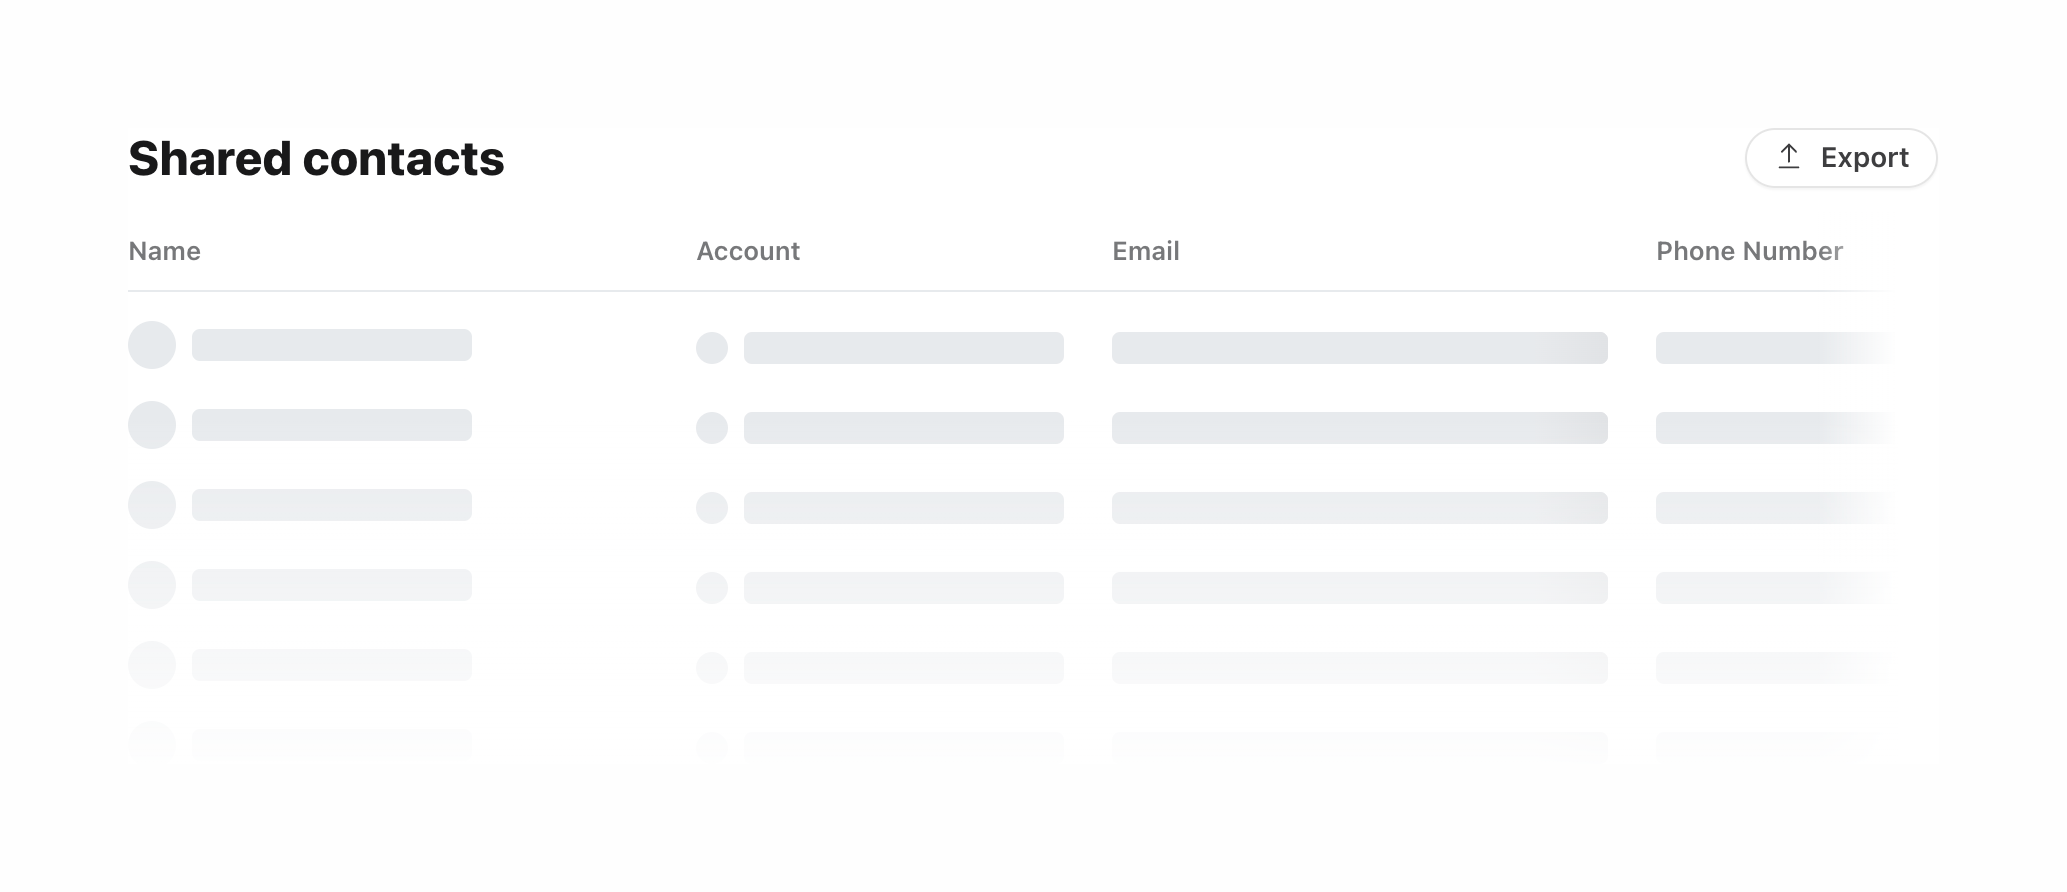This screenshot has height=892, width=2067.
Task: Open the fourth row's contact avatar placeholder
Action: pyautogui.click(x=152, y=585)
